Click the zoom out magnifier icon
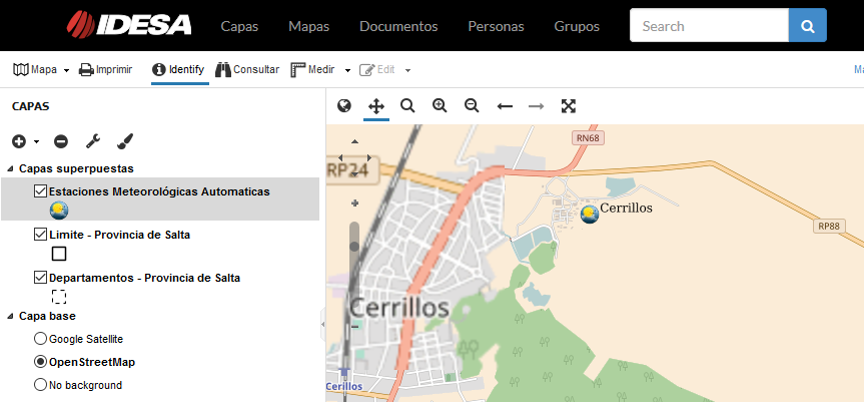864x402 pixels. tap(472, 106)
